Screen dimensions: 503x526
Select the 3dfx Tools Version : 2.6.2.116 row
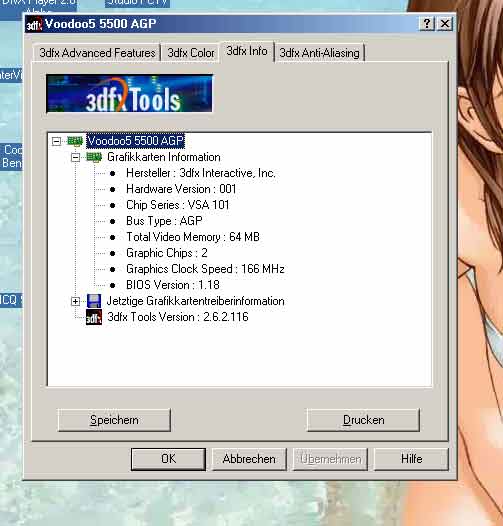[178, 317]
